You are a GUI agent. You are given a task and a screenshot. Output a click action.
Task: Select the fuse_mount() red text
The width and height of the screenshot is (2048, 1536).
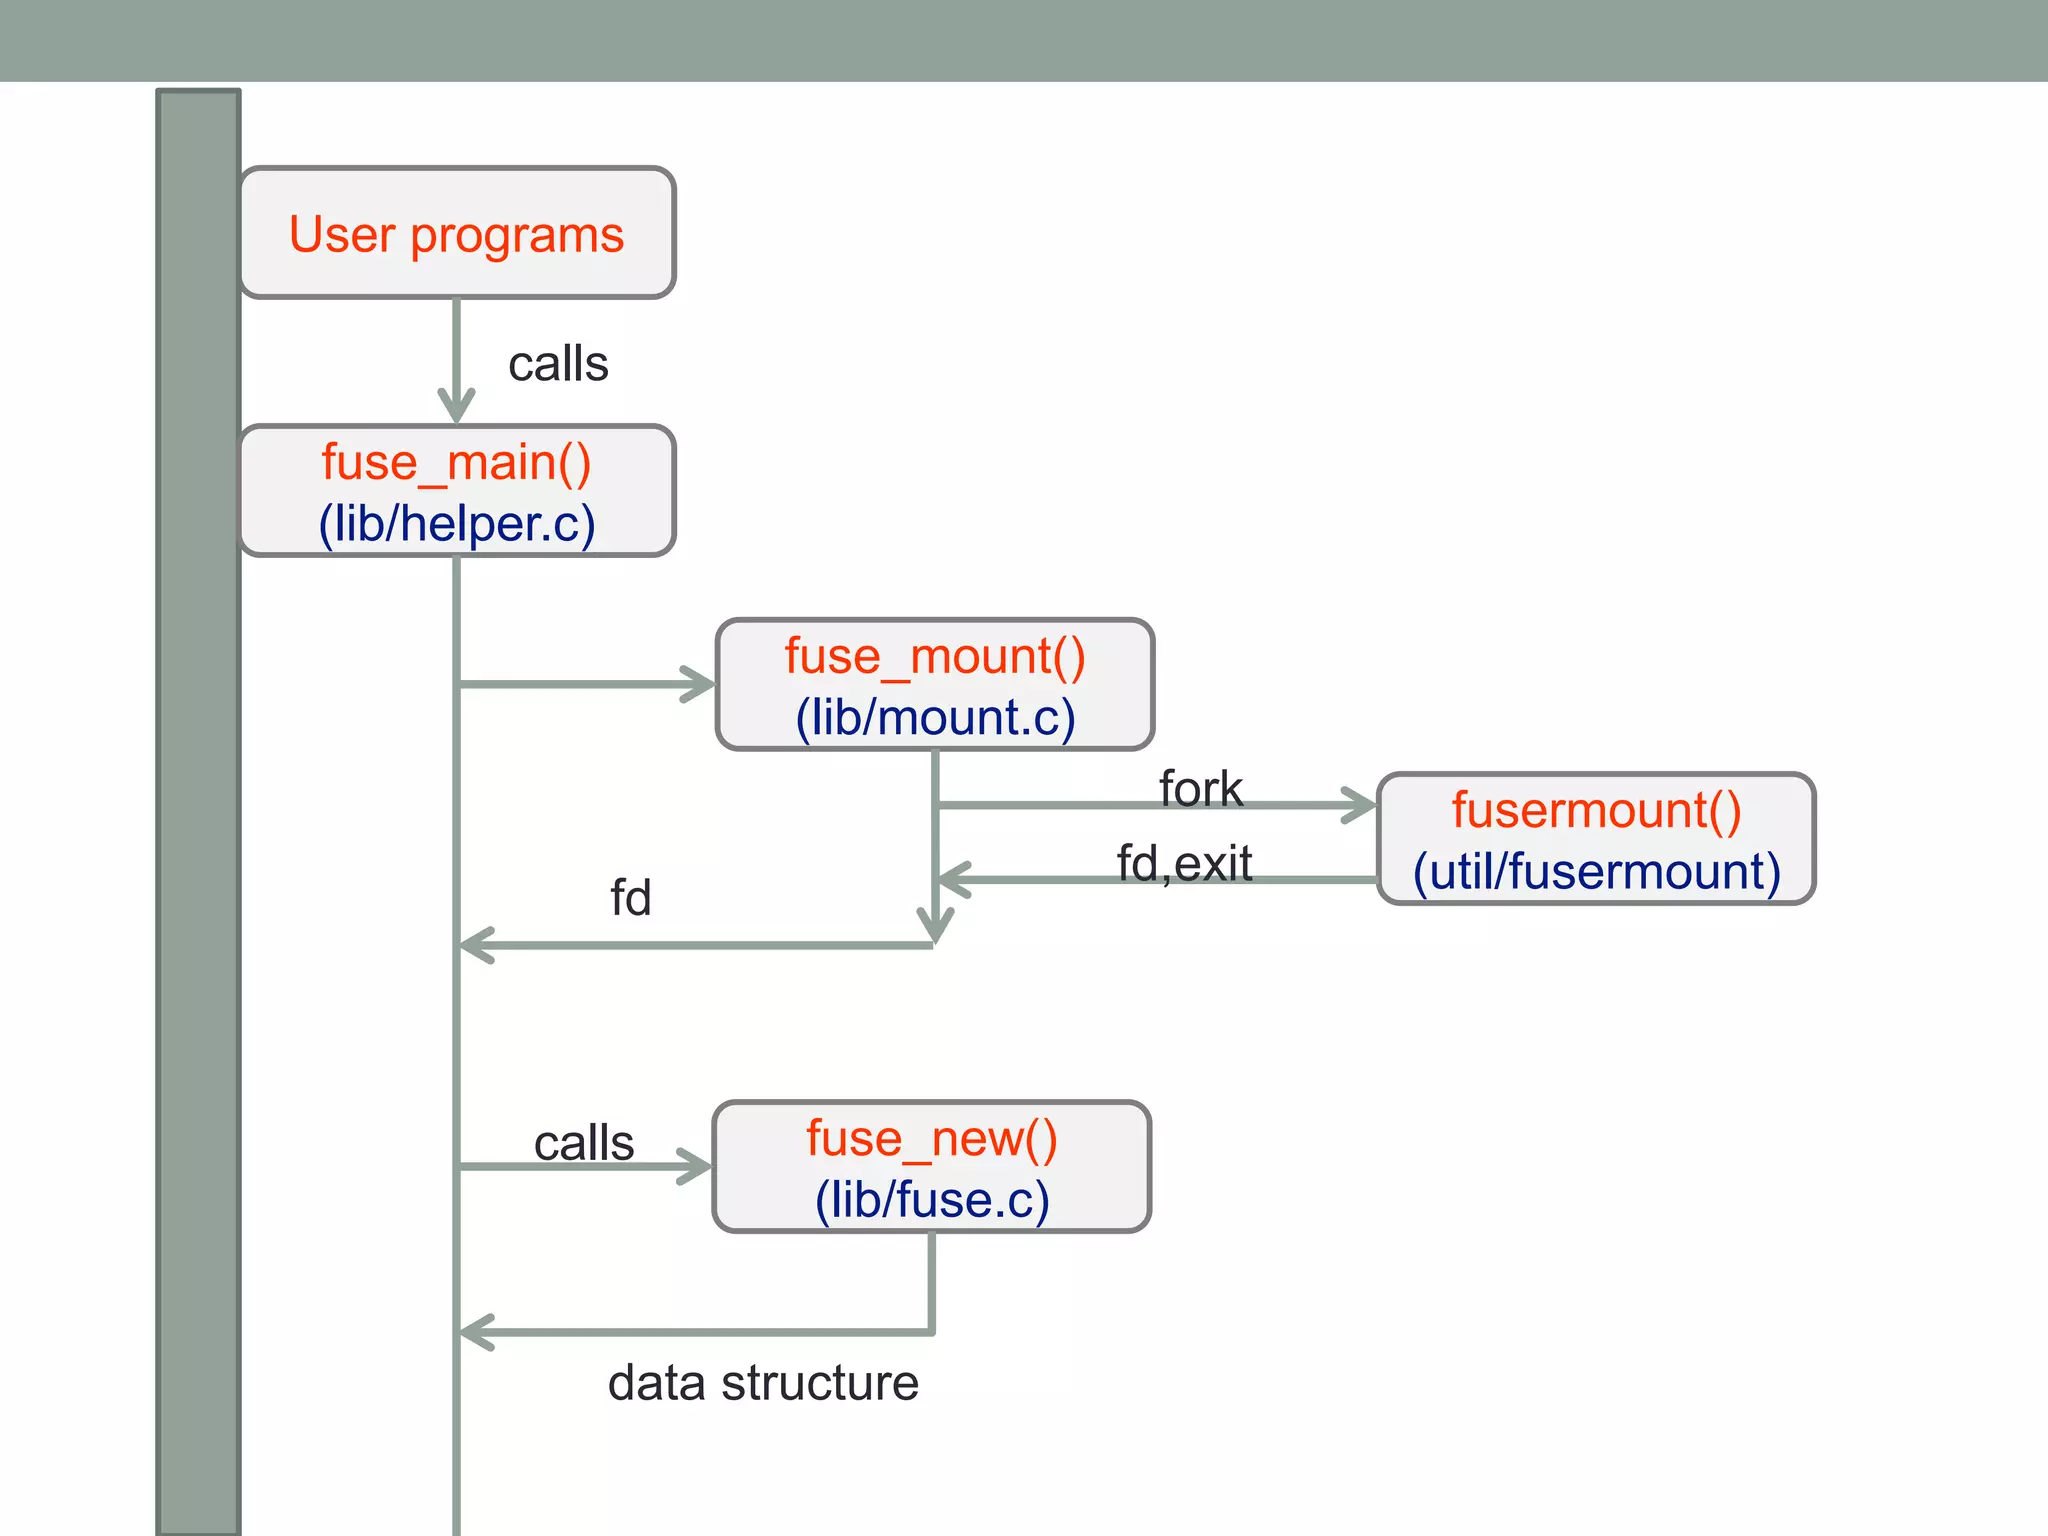[935, 657]
